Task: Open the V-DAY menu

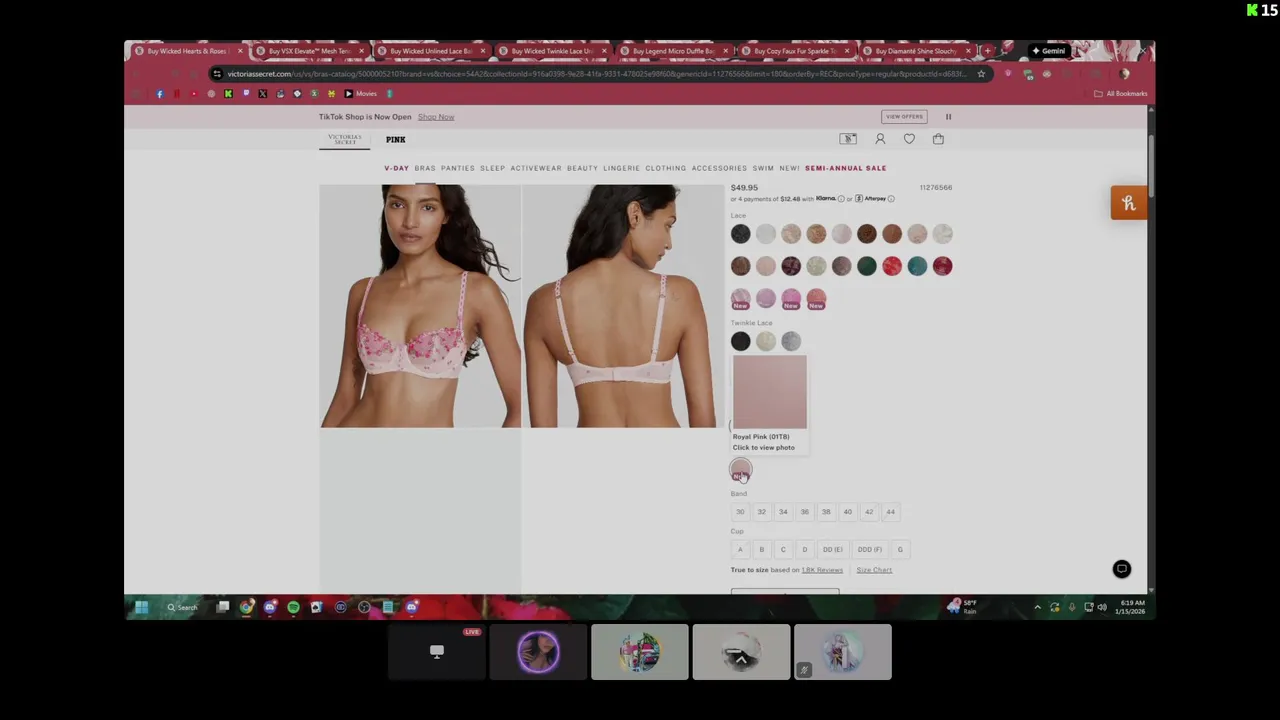Action: tap(397, 168)
